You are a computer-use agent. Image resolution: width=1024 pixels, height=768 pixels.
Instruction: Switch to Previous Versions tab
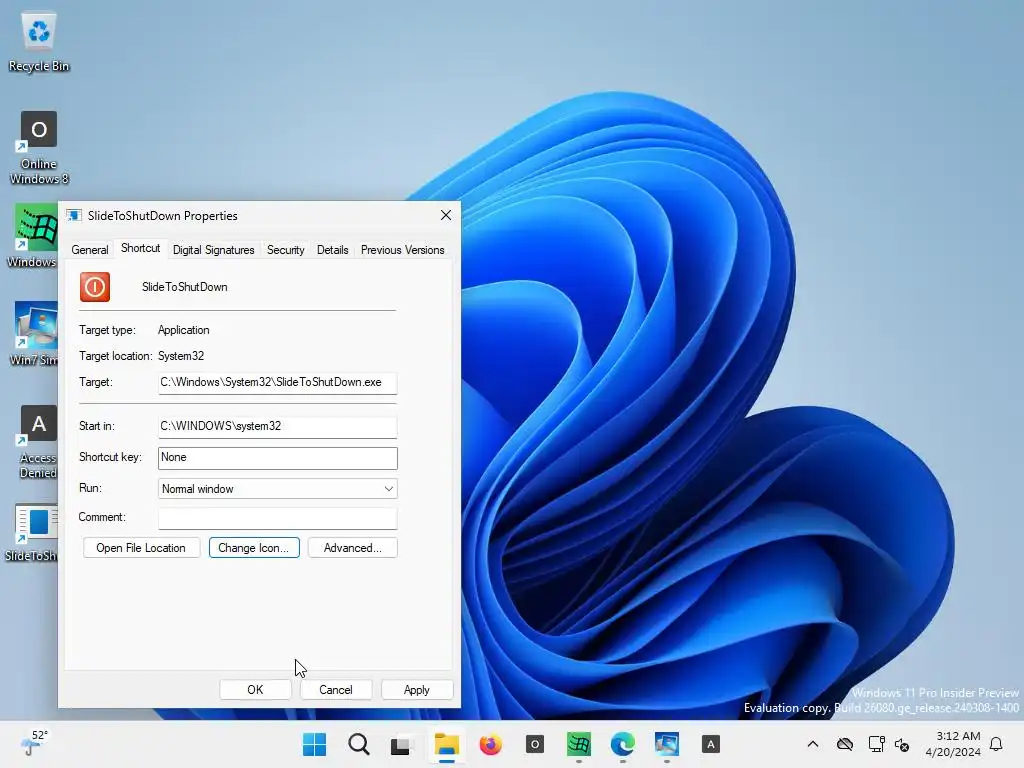click(402, 249)
